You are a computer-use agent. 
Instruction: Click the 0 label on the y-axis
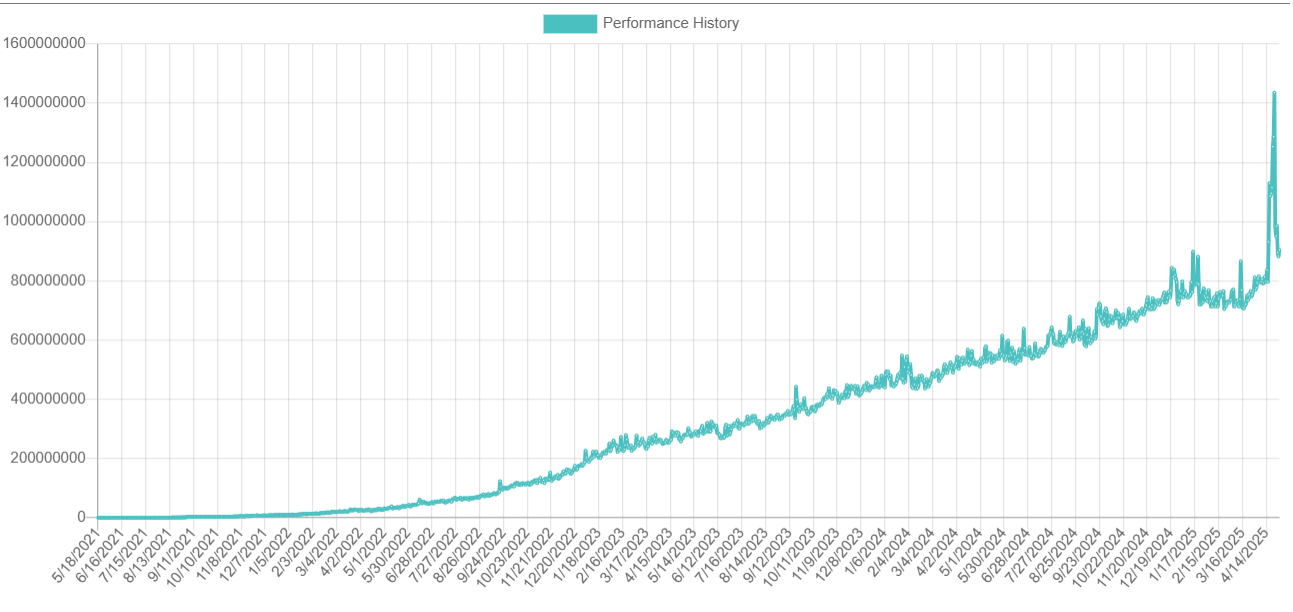(82, 518)
